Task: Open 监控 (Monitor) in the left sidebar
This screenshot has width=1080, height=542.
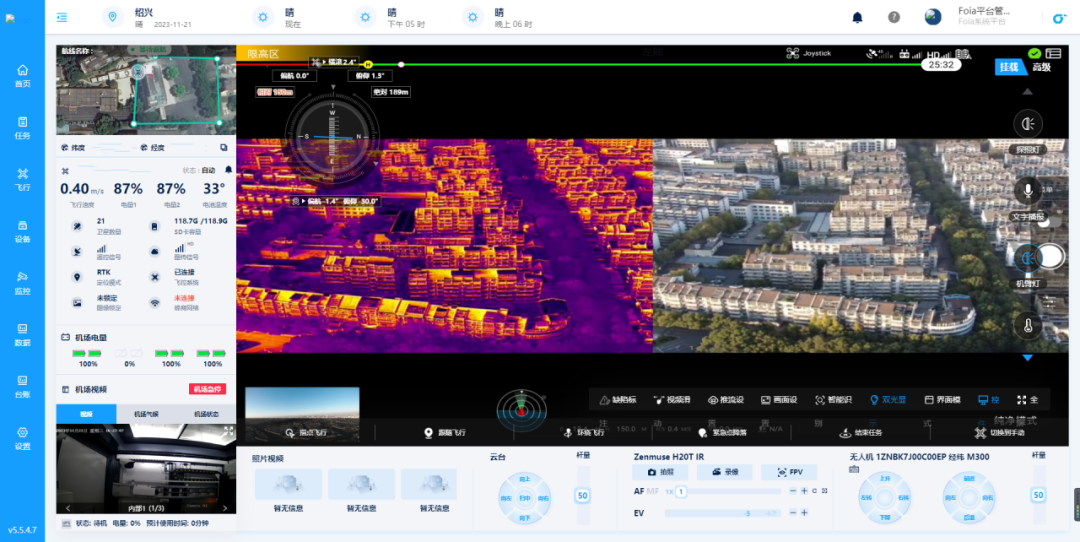Action: pos(22,283)
